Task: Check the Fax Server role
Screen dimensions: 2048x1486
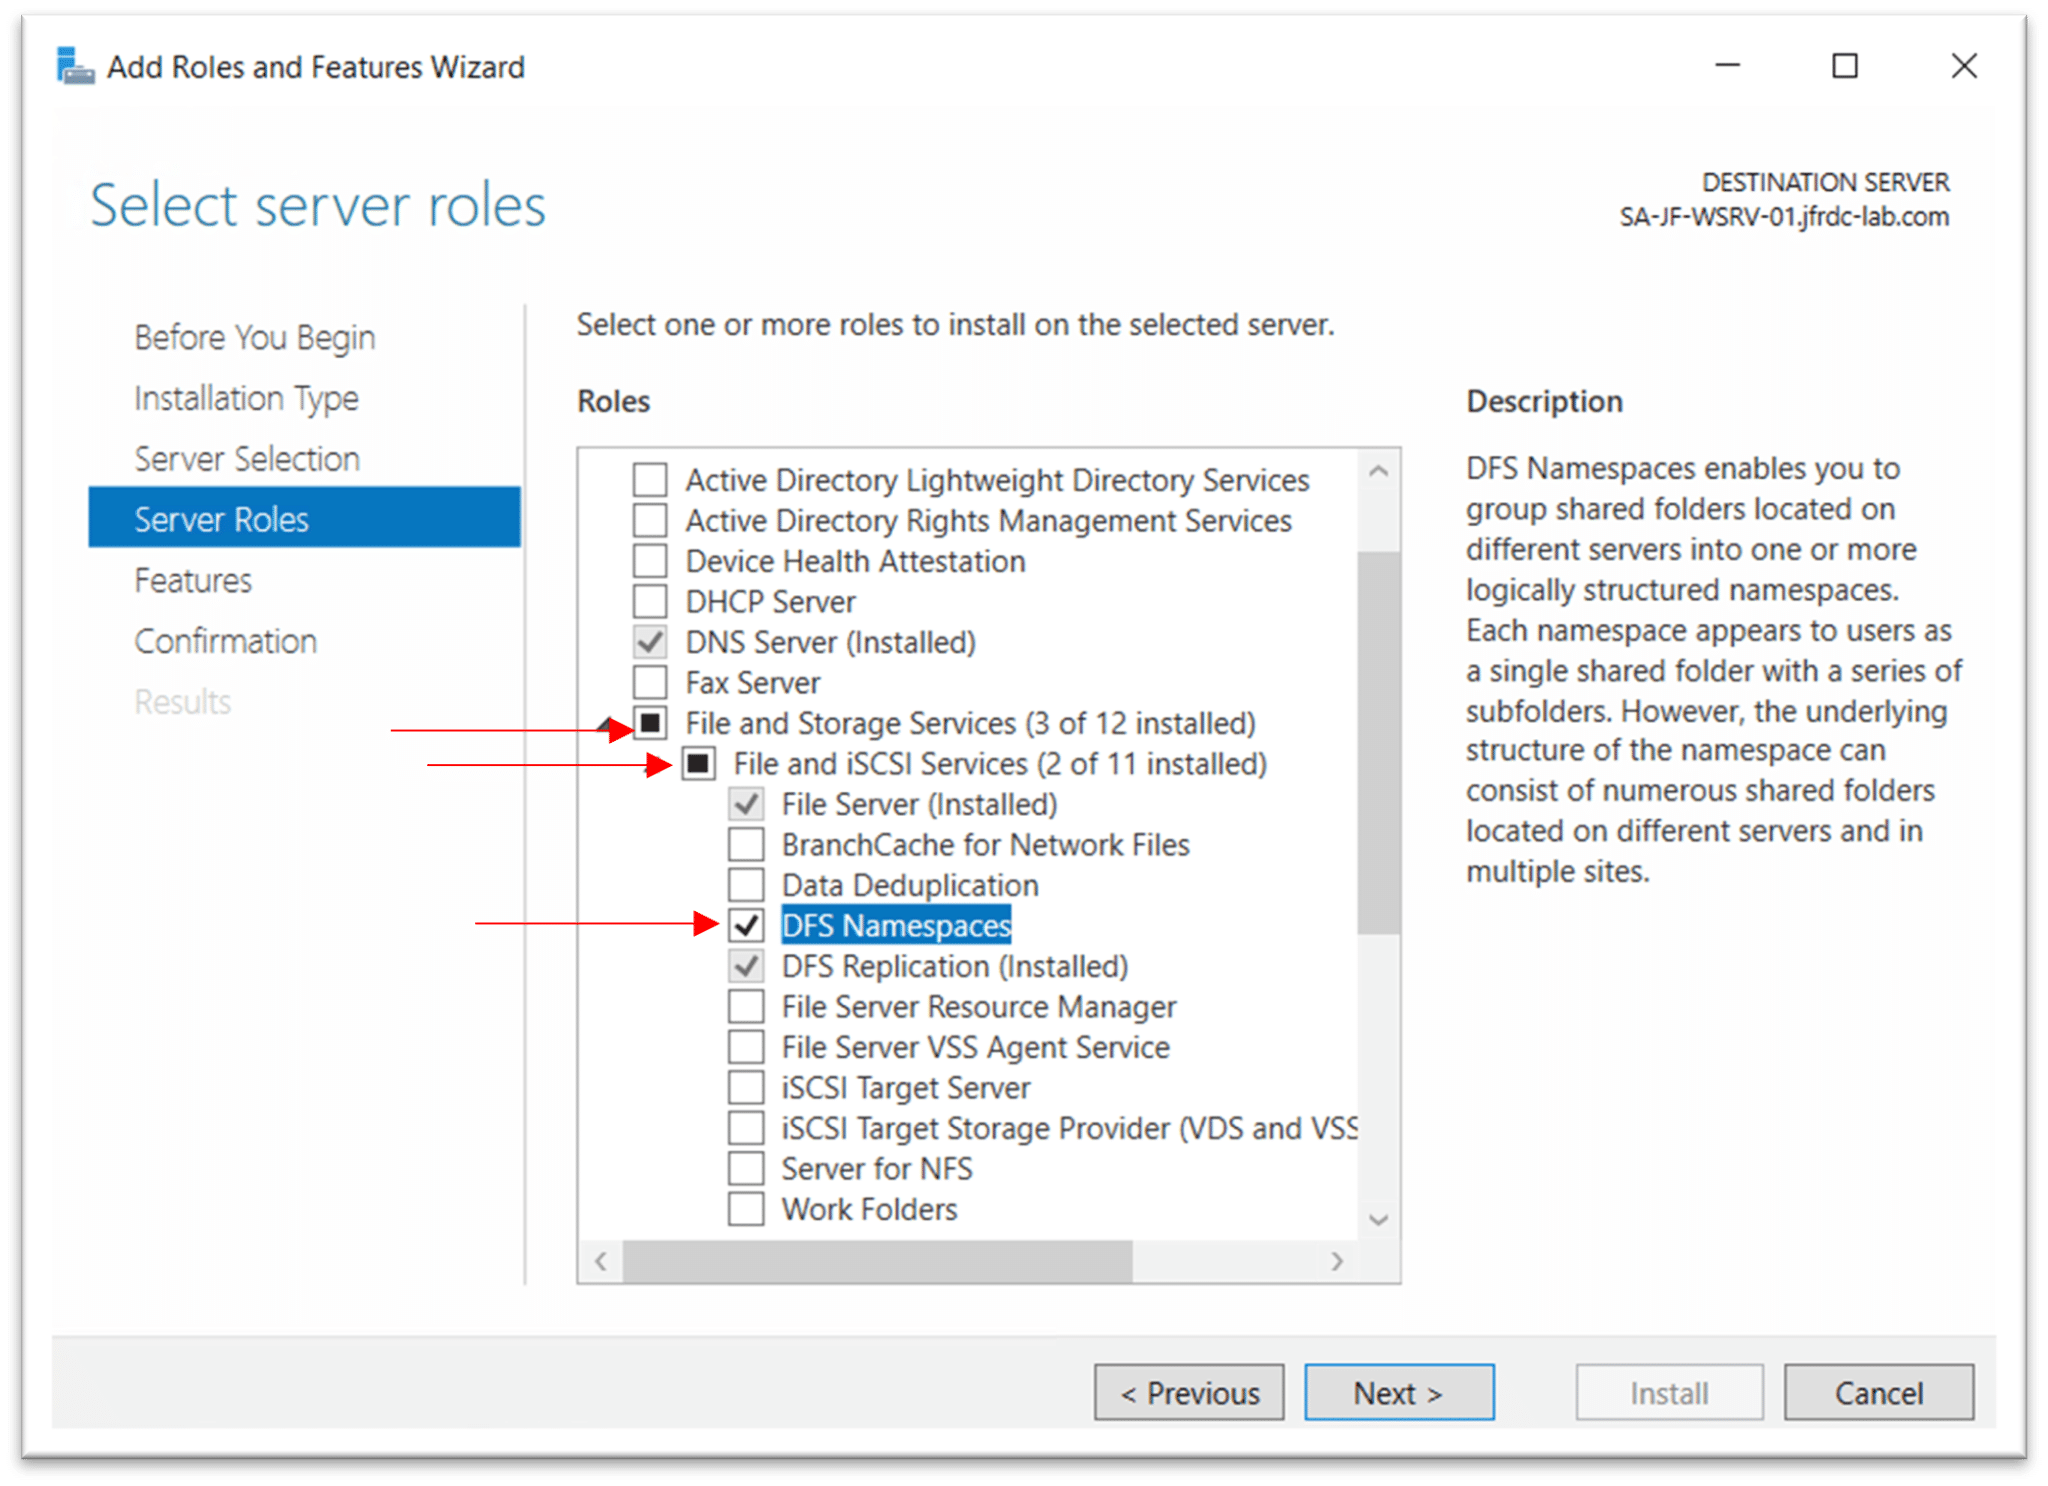Action: point(648,682)
